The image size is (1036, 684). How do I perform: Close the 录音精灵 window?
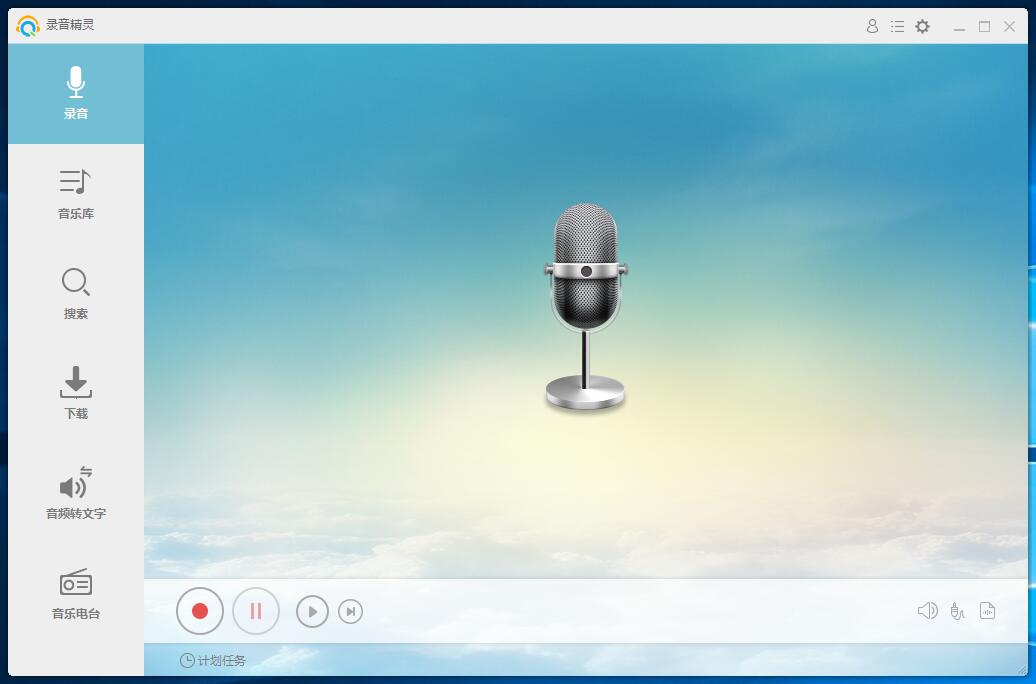click(x=1010, y=26)
